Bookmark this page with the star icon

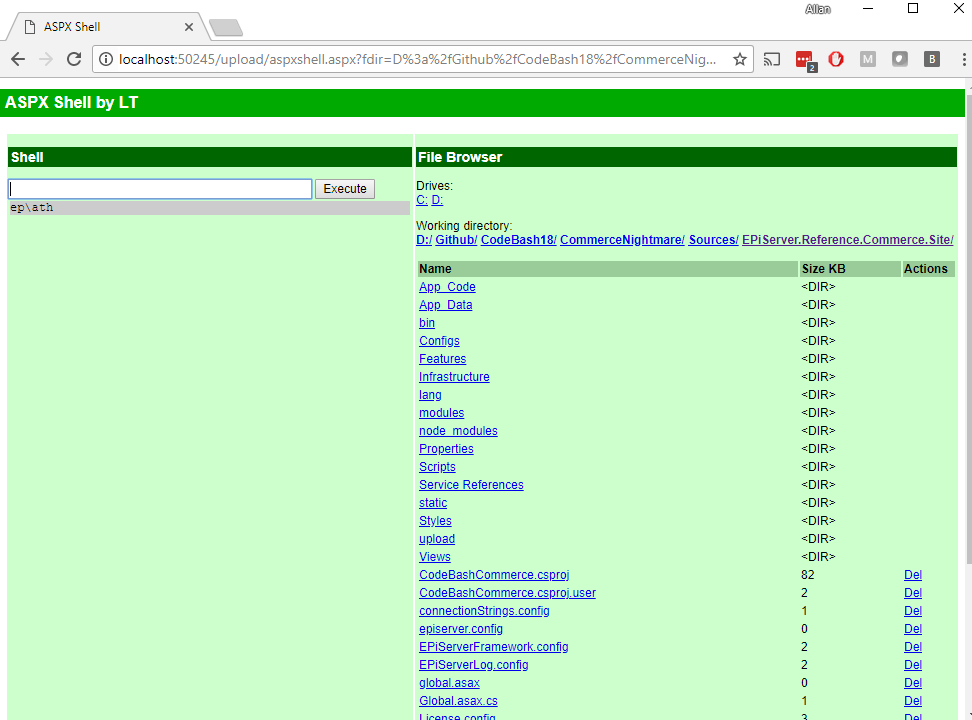coord(739,59)
